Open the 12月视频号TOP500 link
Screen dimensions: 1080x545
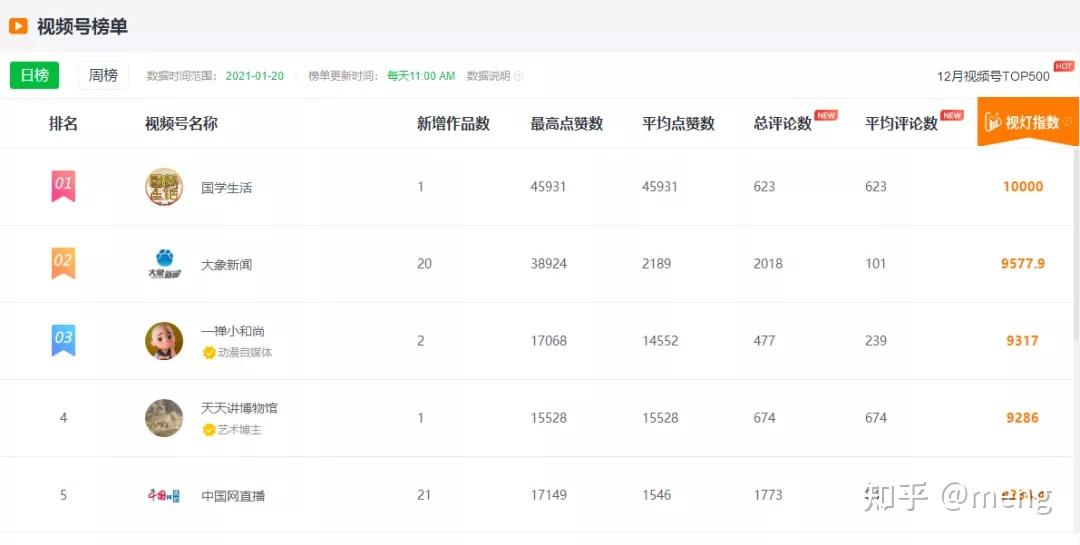click(993, 76)
